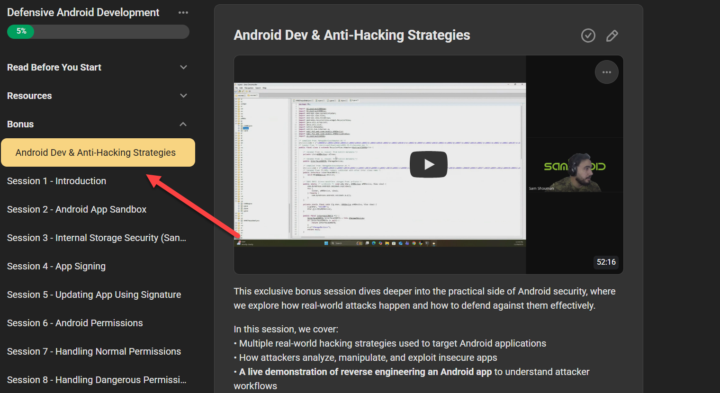The height and width of the screenshot is (393, 720).
Task: Open course options ellipsis beside Defensive Android Development
Action: pyautogui.click(x=183, y=13)
